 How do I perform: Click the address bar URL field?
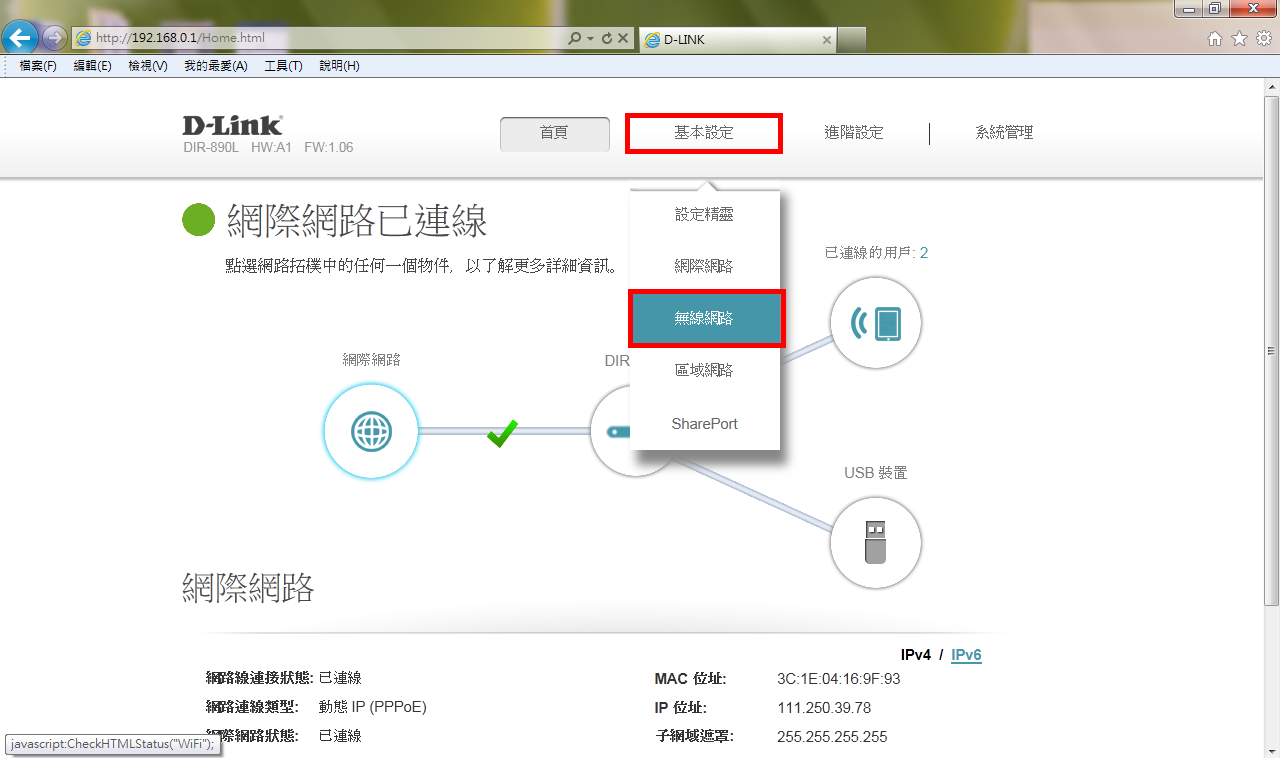(320, 39)
